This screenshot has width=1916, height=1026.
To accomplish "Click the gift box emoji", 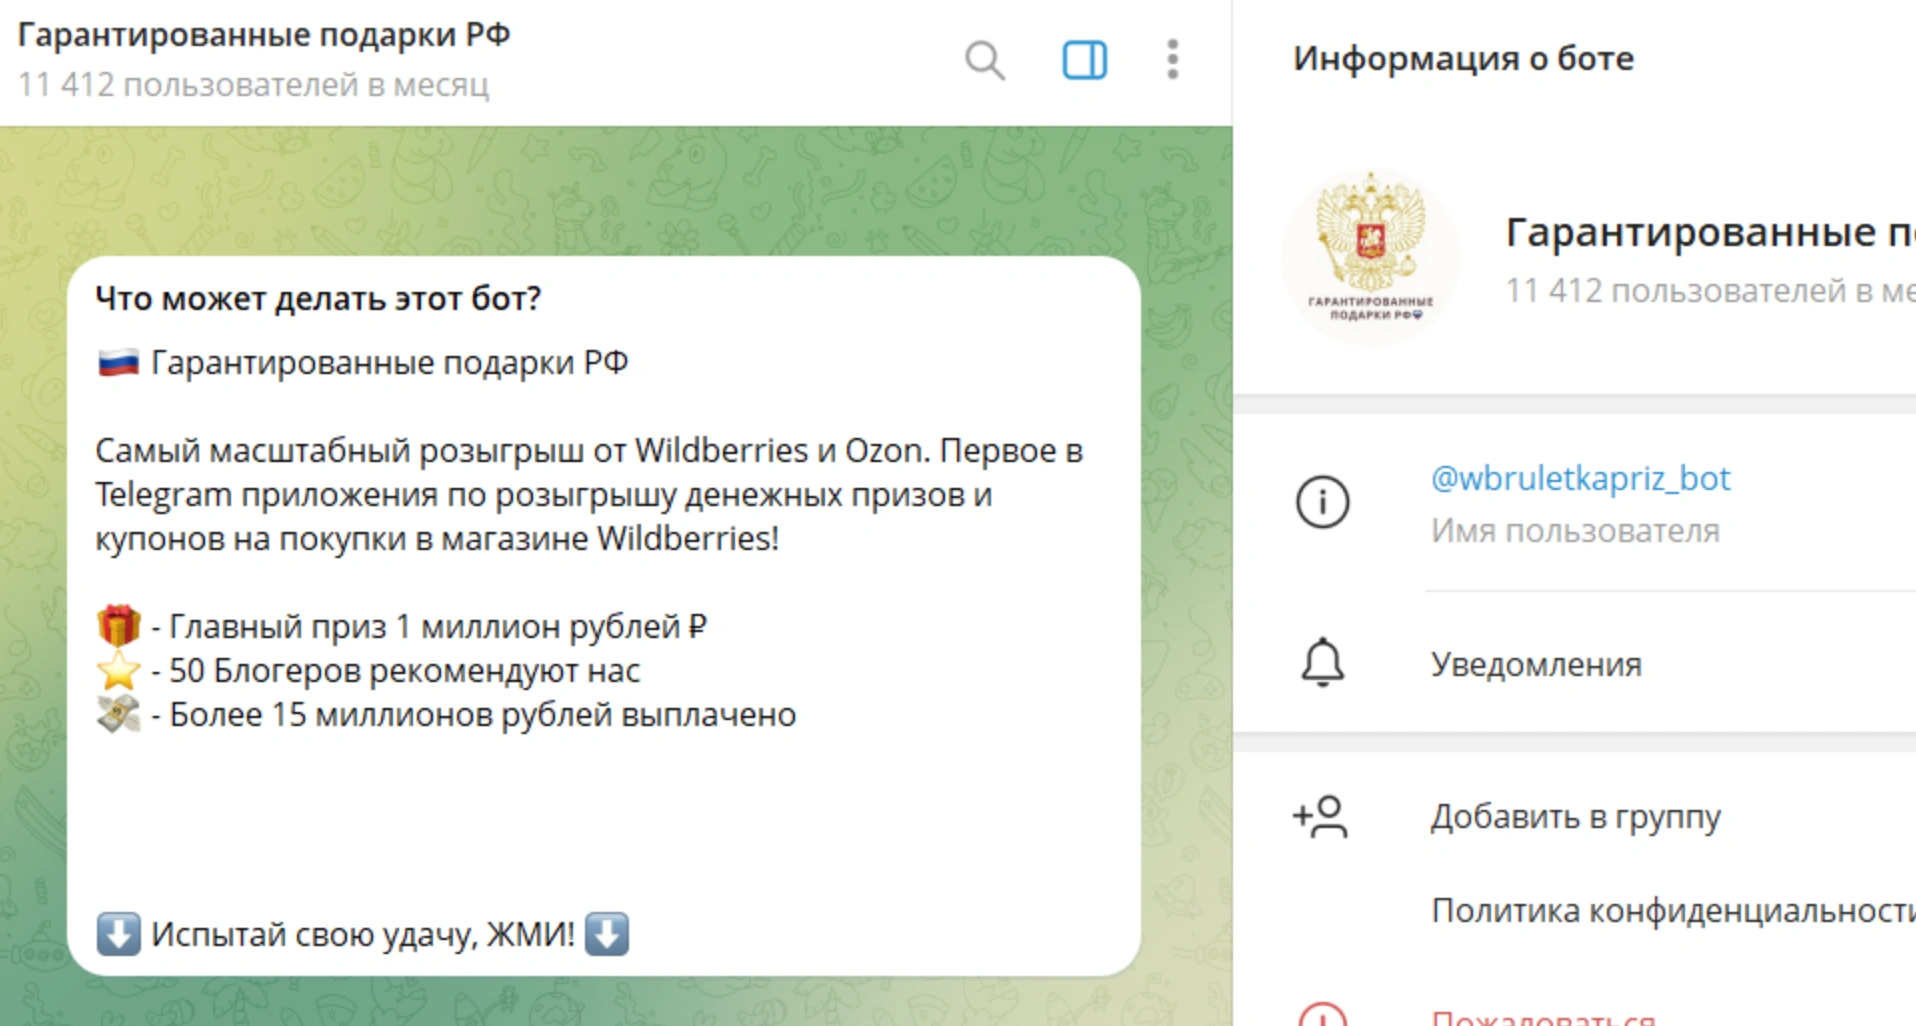I will (x=118, y=626).
